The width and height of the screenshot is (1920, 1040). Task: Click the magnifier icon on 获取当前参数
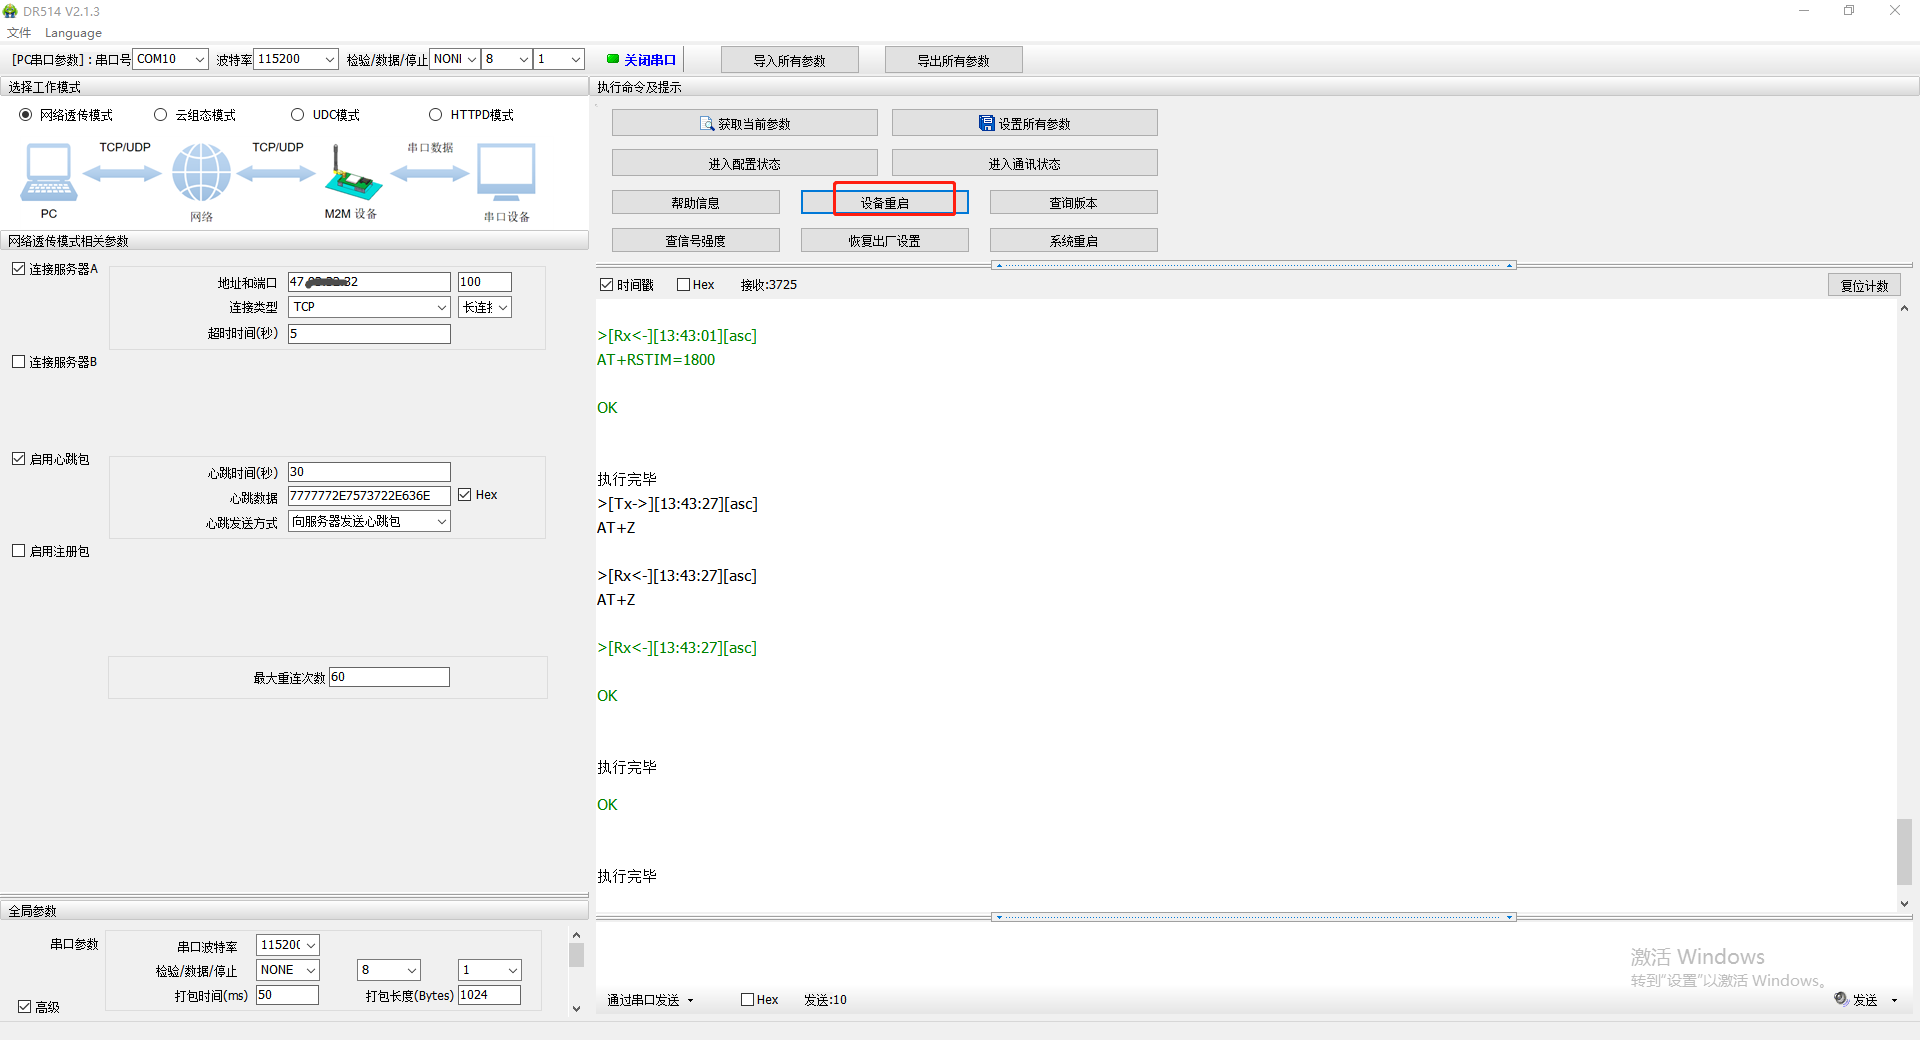[x=707, y=124]
